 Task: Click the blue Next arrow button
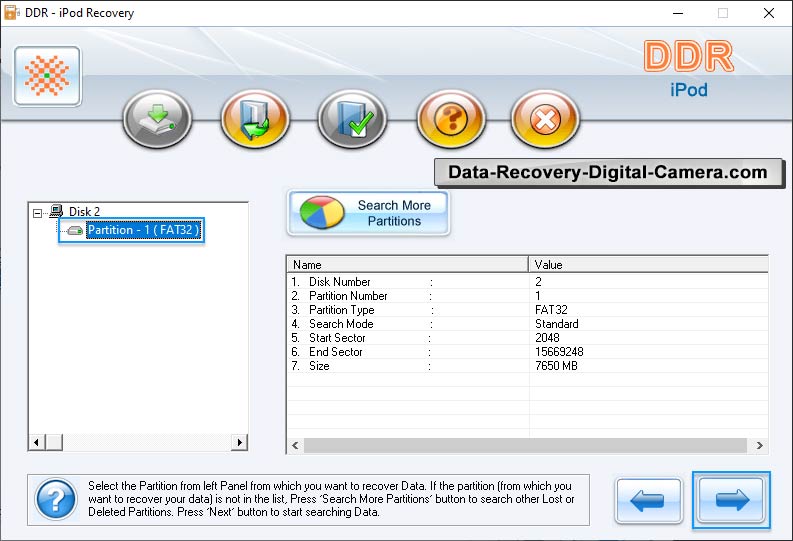coord(731,501)
